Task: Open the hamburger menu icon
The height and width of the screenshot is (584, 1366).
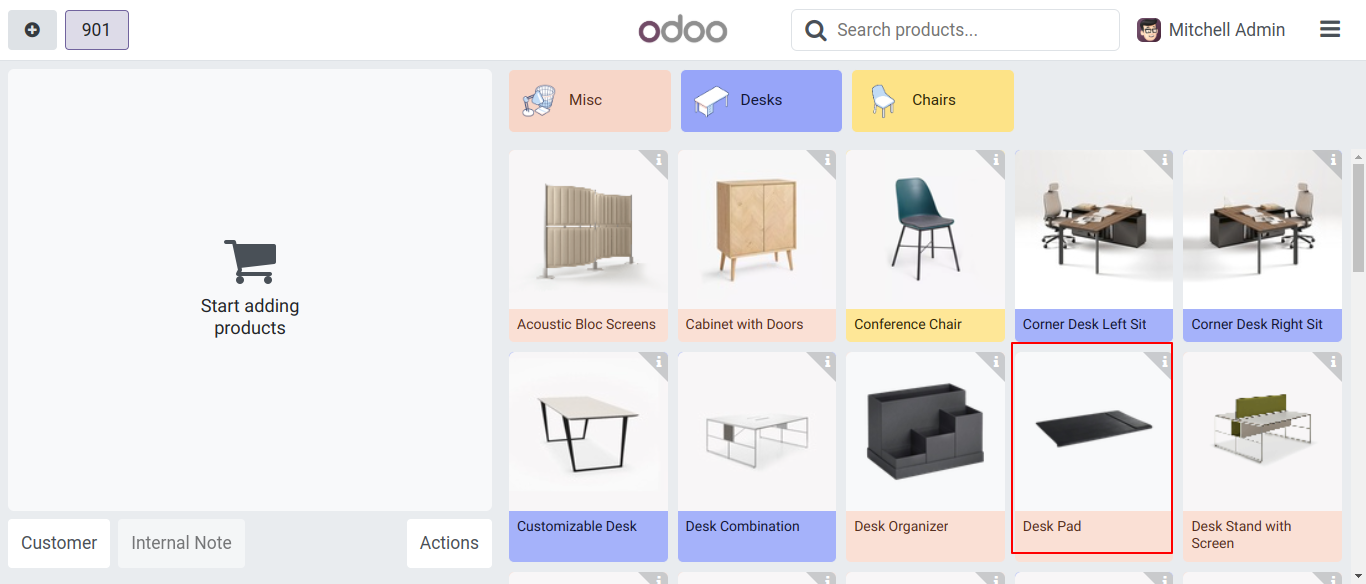Action: 1330,30
